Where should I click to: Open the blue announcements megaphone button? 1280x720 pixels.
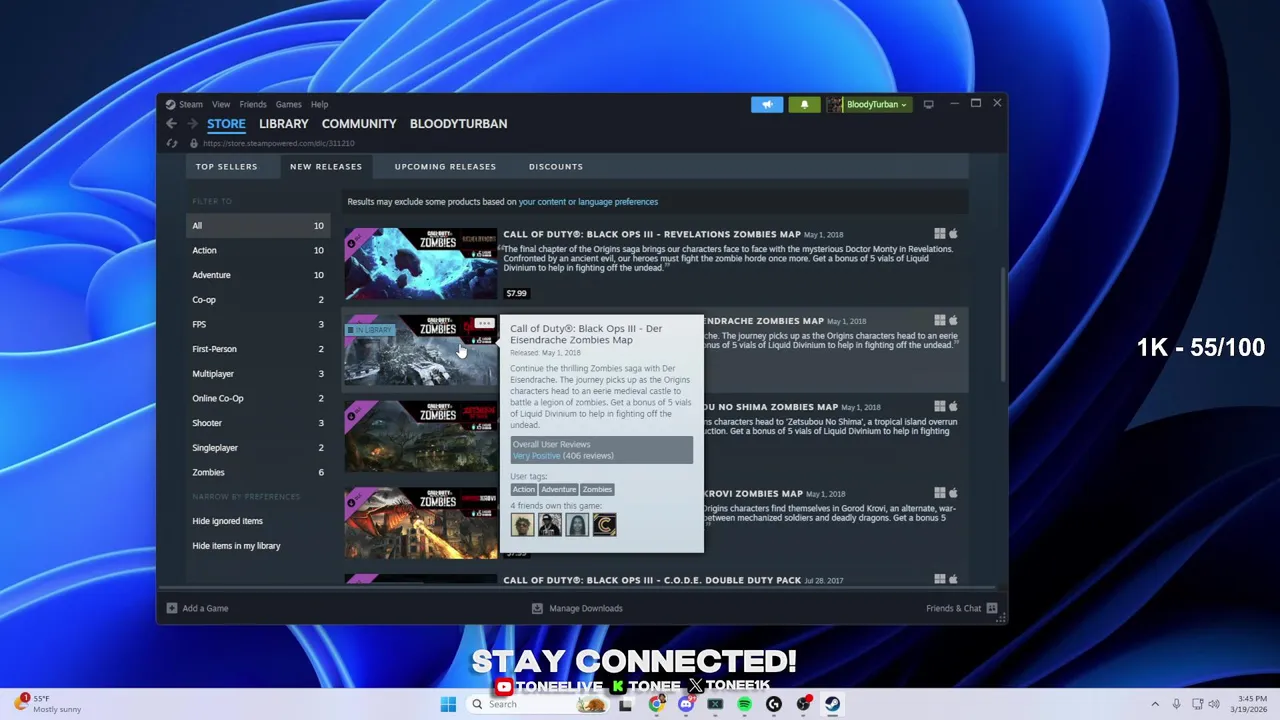coord(767,104)
